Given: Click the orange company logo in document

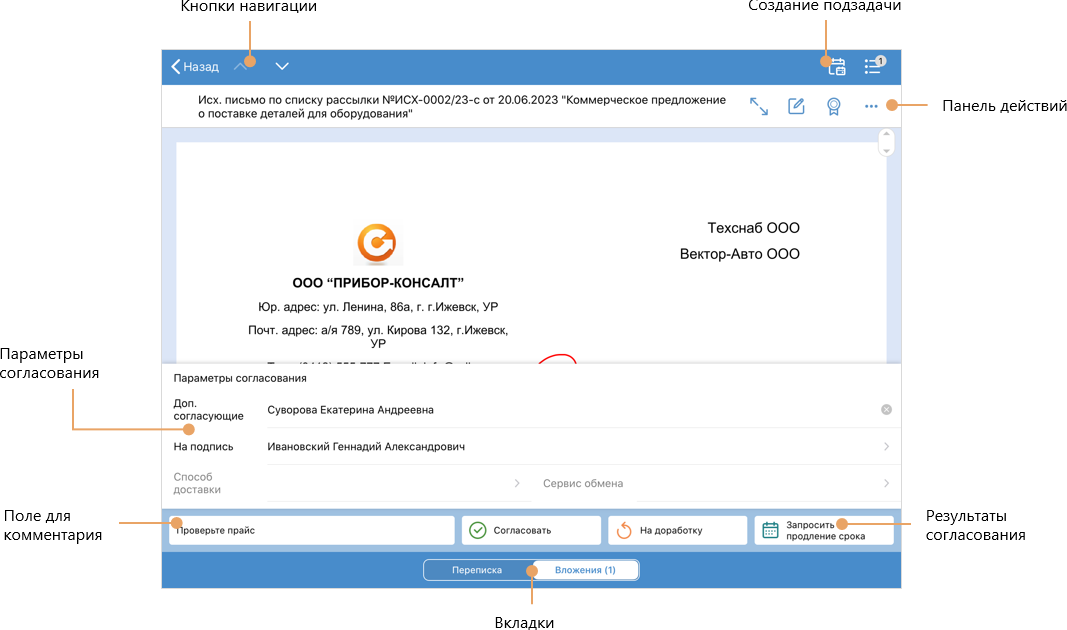Looking at the screenshot, I should [x=377, y=243].
